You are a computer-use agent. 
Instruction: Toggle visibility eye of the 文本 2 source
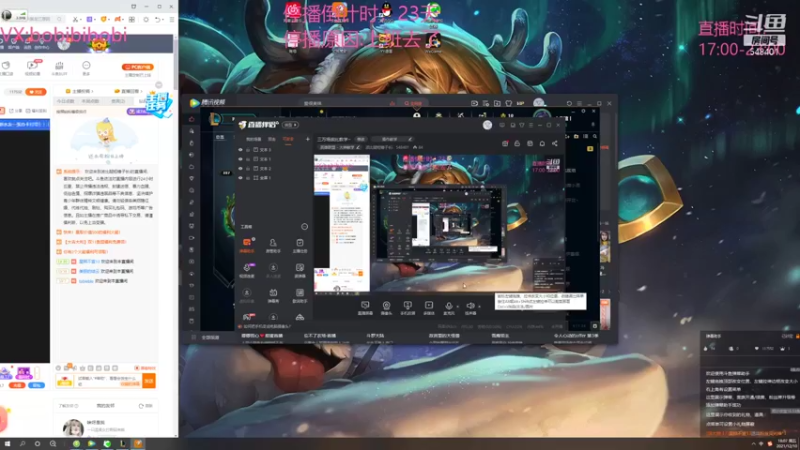coord(240,168)
